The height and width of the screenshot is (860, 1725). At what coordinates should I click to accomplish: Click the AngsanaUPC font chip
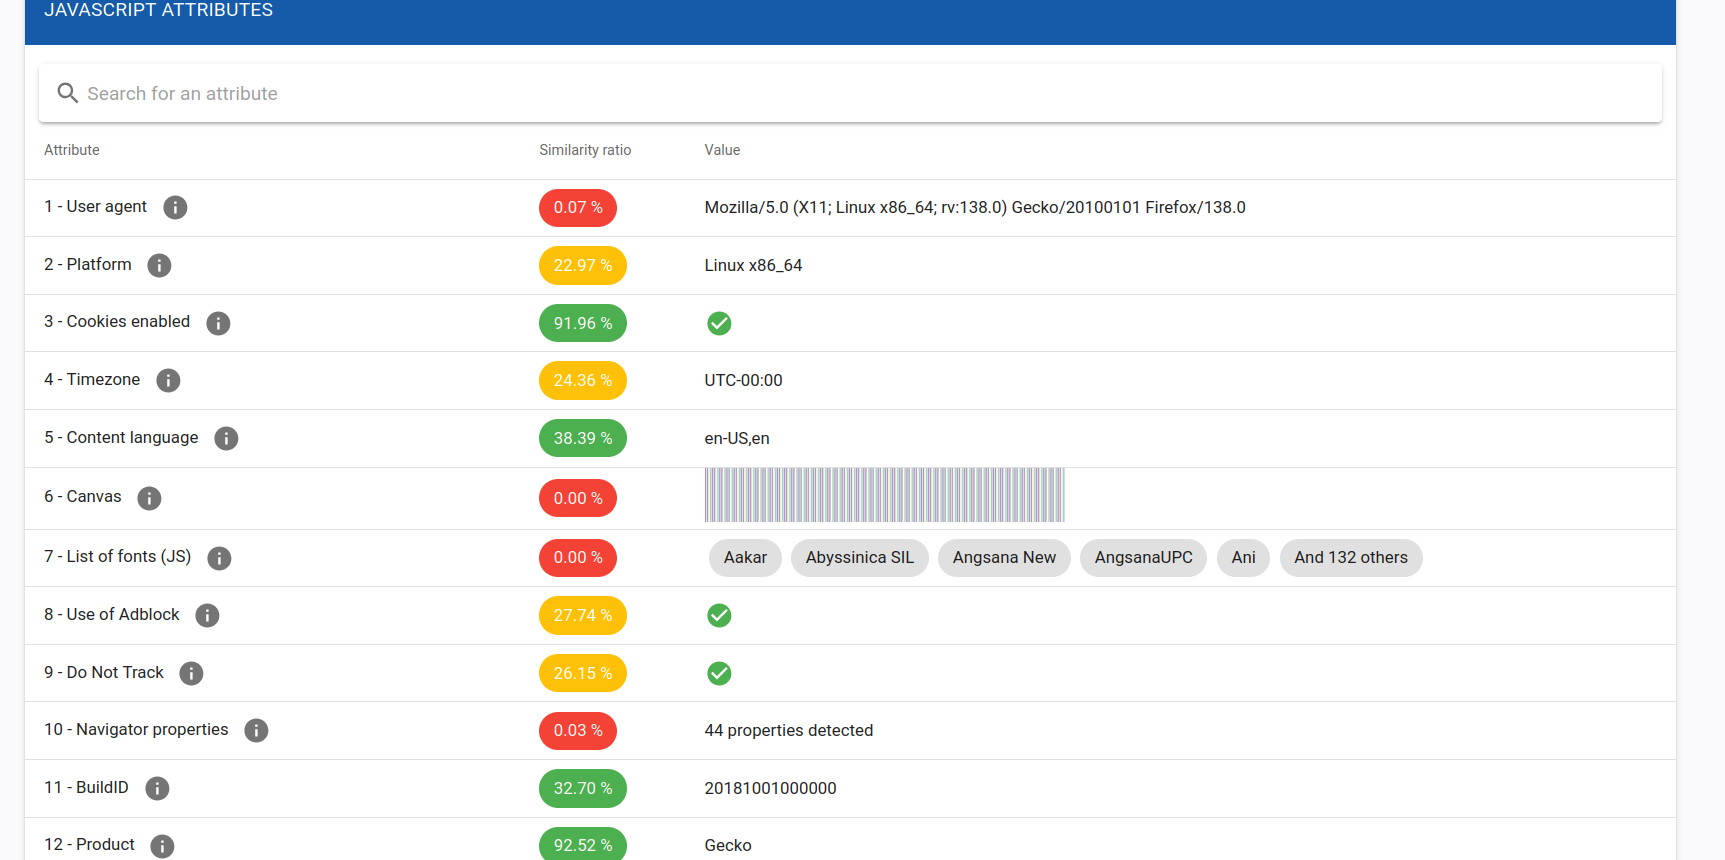click(1143, 557)
